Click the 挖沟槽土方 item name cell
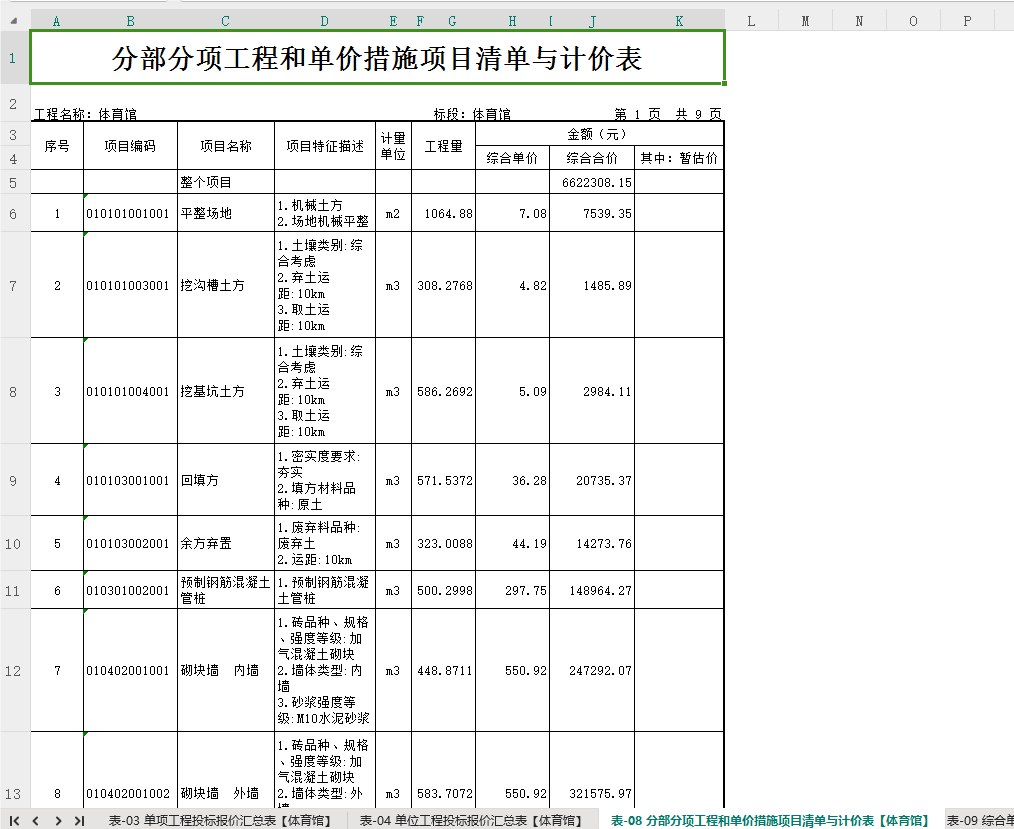Screen dimensions: 1014x829 pyautogui.click(x=226, y=285)
